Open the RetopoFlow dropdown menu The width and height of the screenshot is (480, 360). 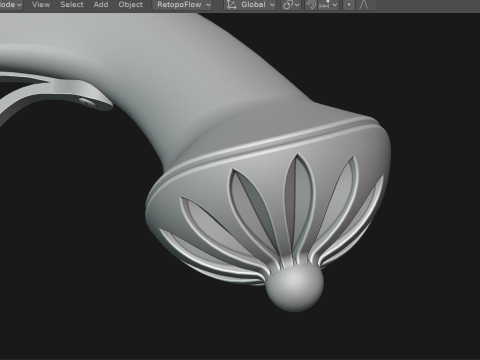point(182,5)
